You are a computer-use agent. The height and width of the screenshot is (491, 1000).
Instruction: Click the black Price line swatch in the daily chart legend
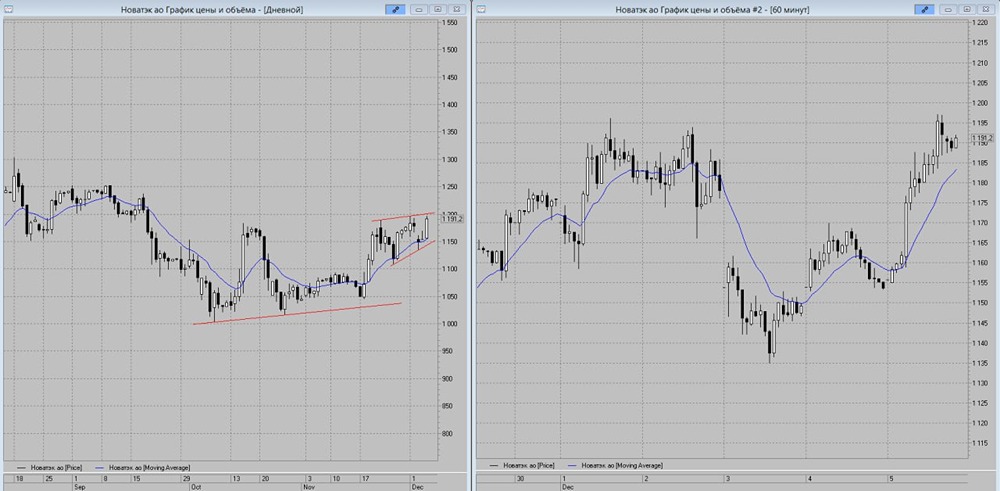pos(22,468)
